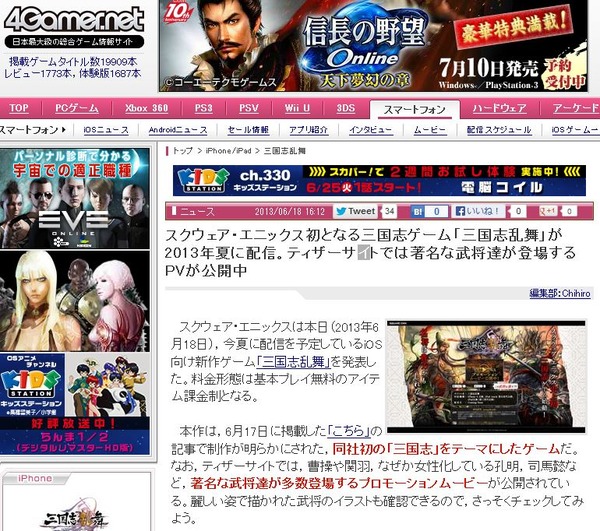Click the red text 著名な武将達が多数登場するプロモーションムービー
Image resolution: width=600 pixels, height=531 pixels.
[339, 484]
